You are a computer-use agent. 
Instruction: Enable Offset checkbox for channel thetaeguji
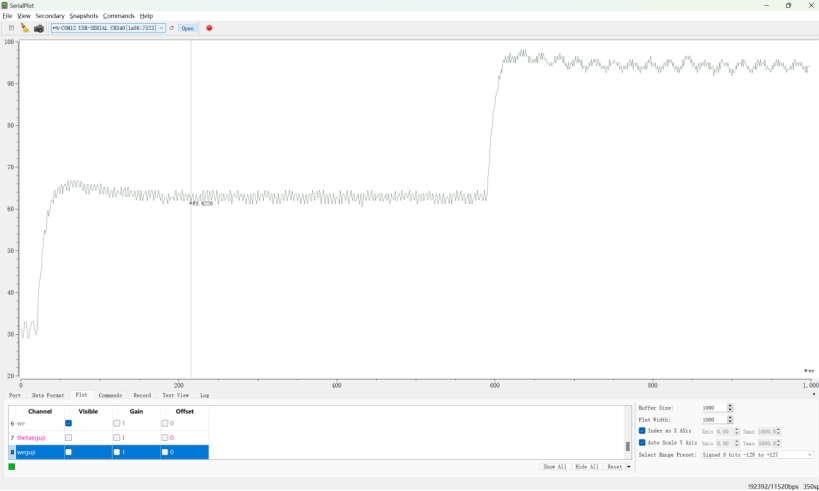(165, 437)
